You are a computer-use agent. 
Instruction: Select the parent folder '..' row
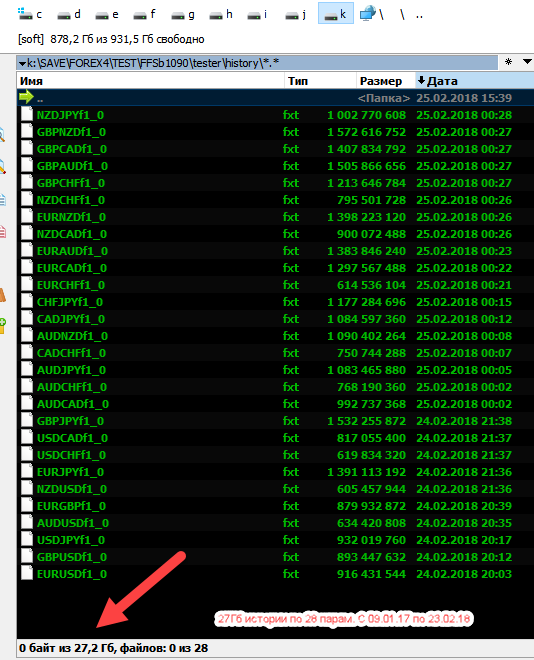(x=275, y=98)
